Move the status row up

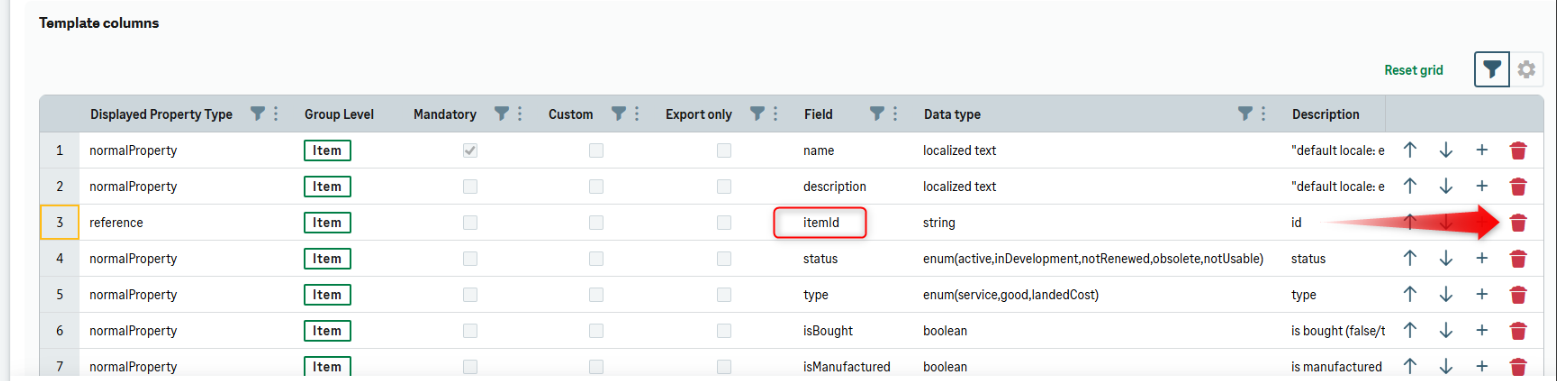tap(1410, 258)
